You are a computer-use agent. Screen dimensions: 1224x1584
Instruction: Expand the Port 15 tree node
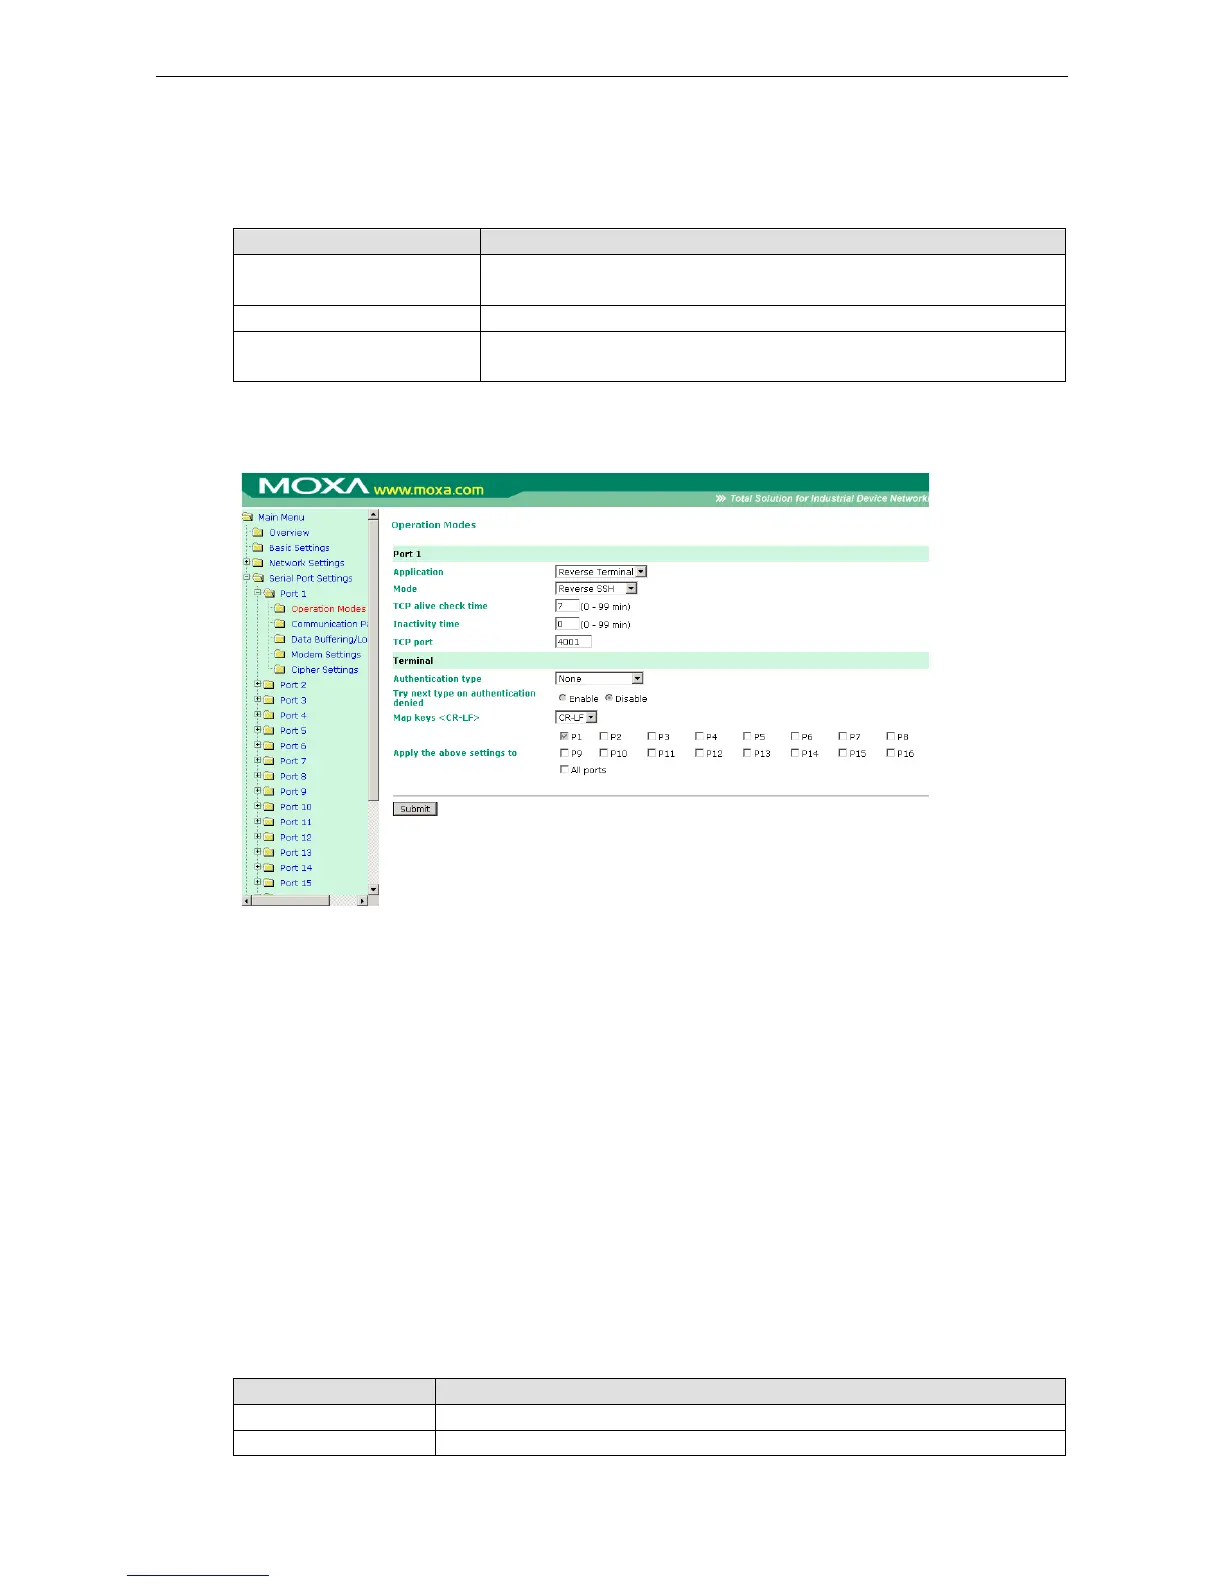[x=257, y=882]
